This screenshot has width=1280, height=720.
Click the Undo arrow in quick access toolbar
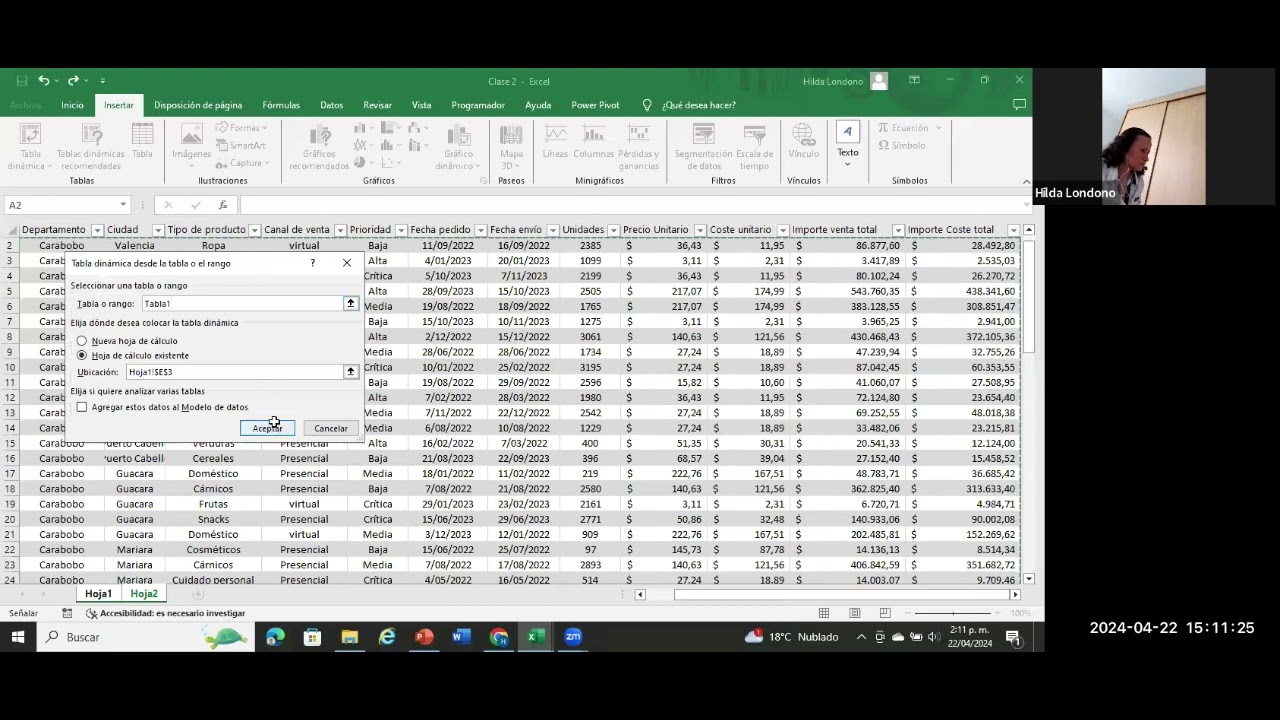tap(43, 81)
